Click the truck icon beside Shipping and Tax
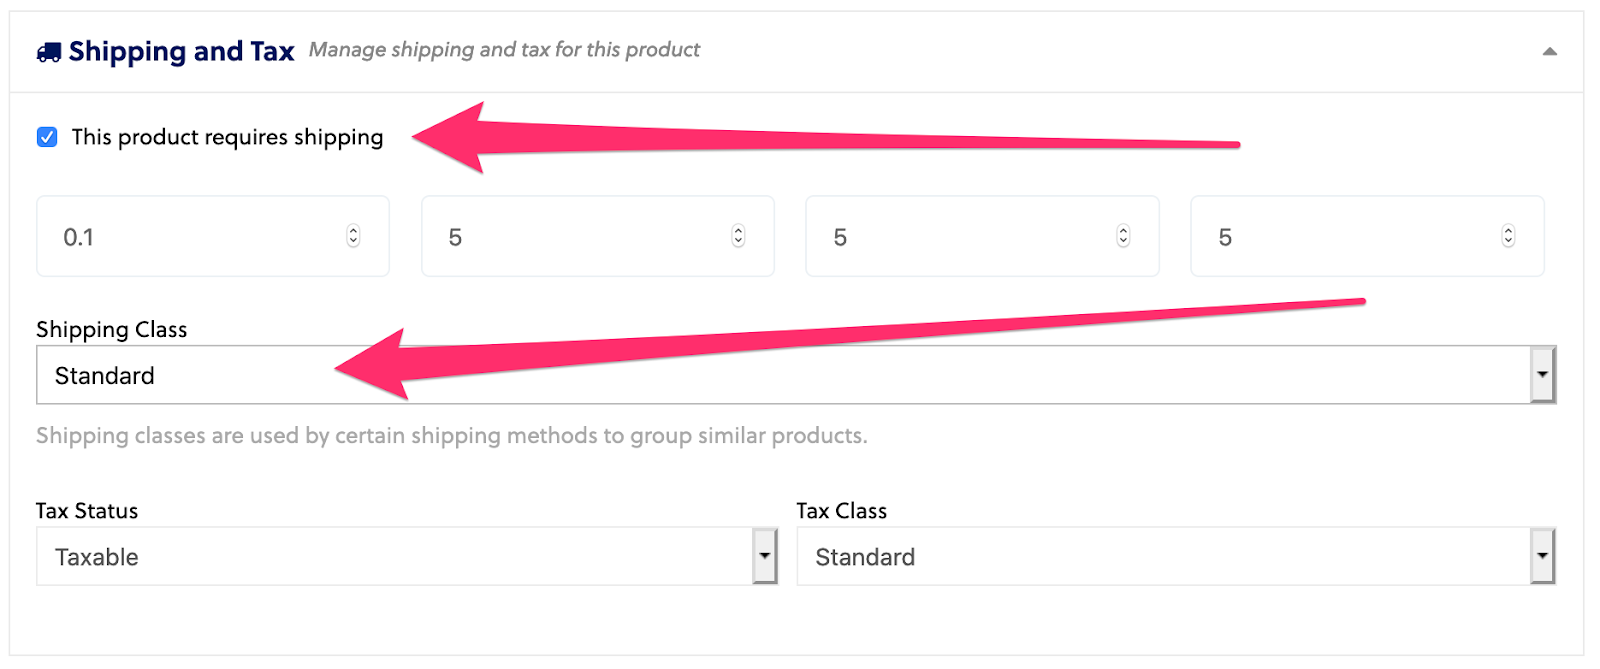The image size is (1600, 669). (x=48, y=52)
